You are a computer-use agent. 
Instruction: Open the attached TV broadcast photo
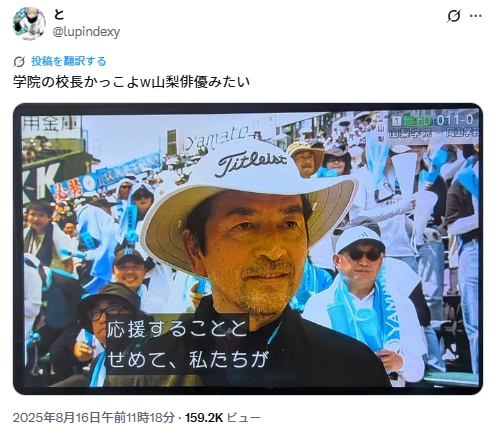(x=248, y=249)
